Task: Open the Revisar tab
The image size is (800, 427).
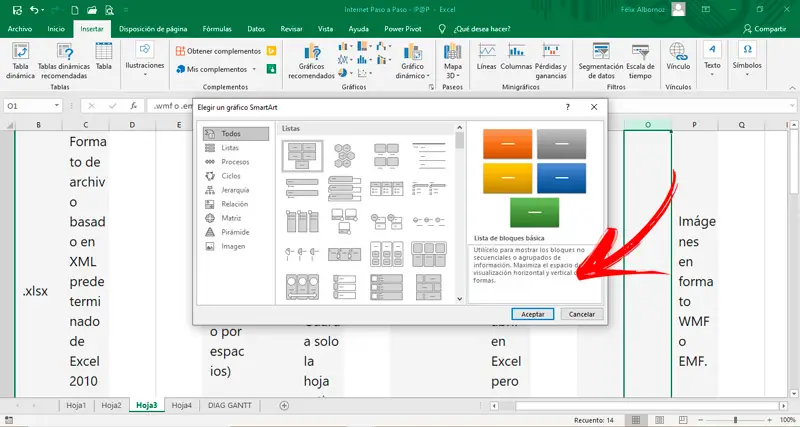Action: pos(291,29)
